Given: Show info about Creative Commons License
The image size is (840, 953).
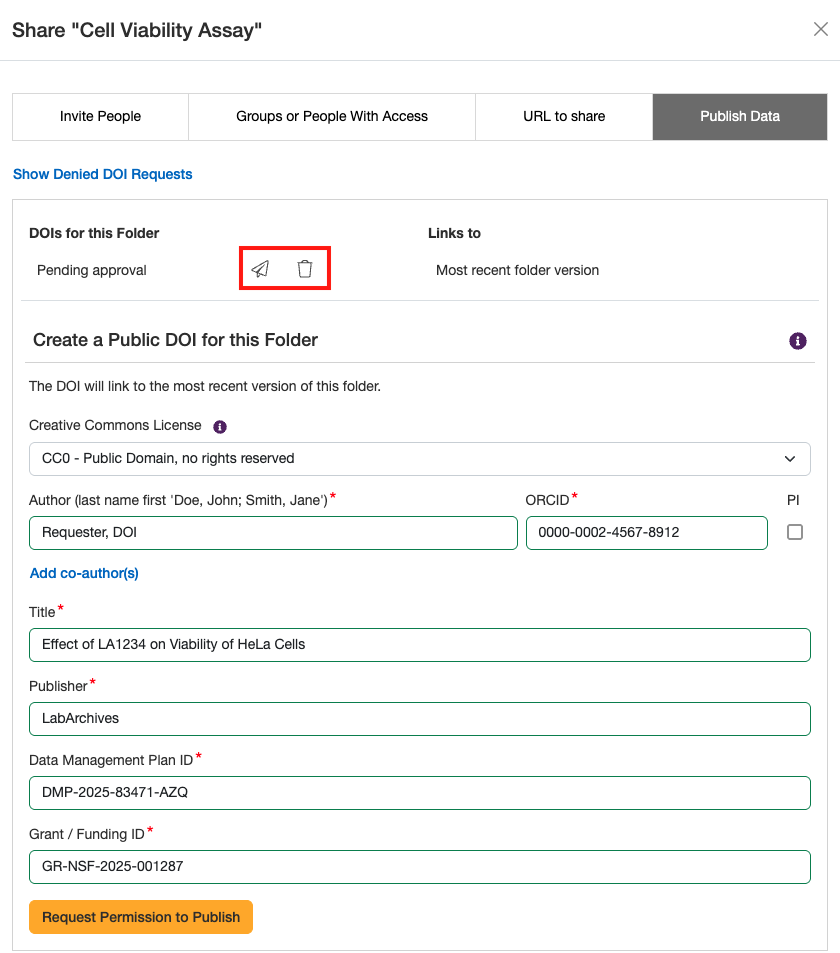Looking at the screenshot, I should pyautogui.click(x=219, y=426).
